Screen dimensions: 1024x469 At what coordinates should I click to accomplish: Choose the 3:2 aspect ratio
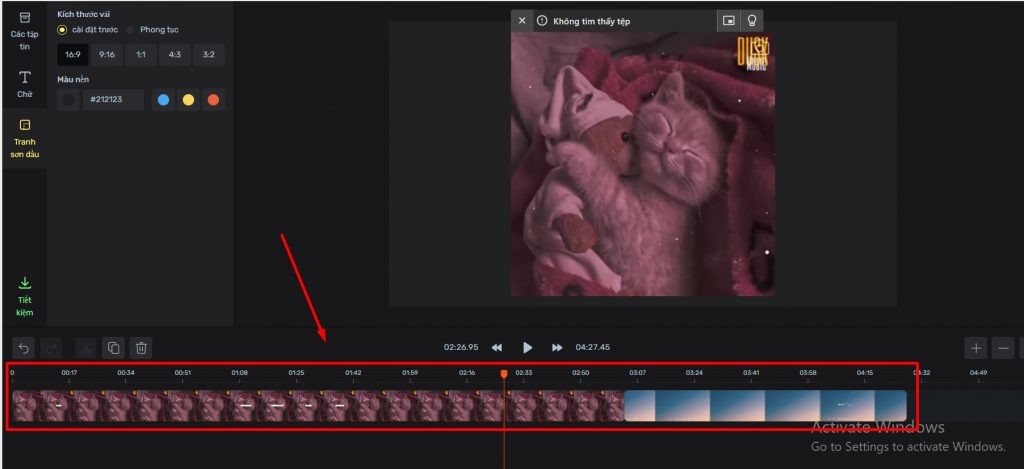[x=208, y=55]
